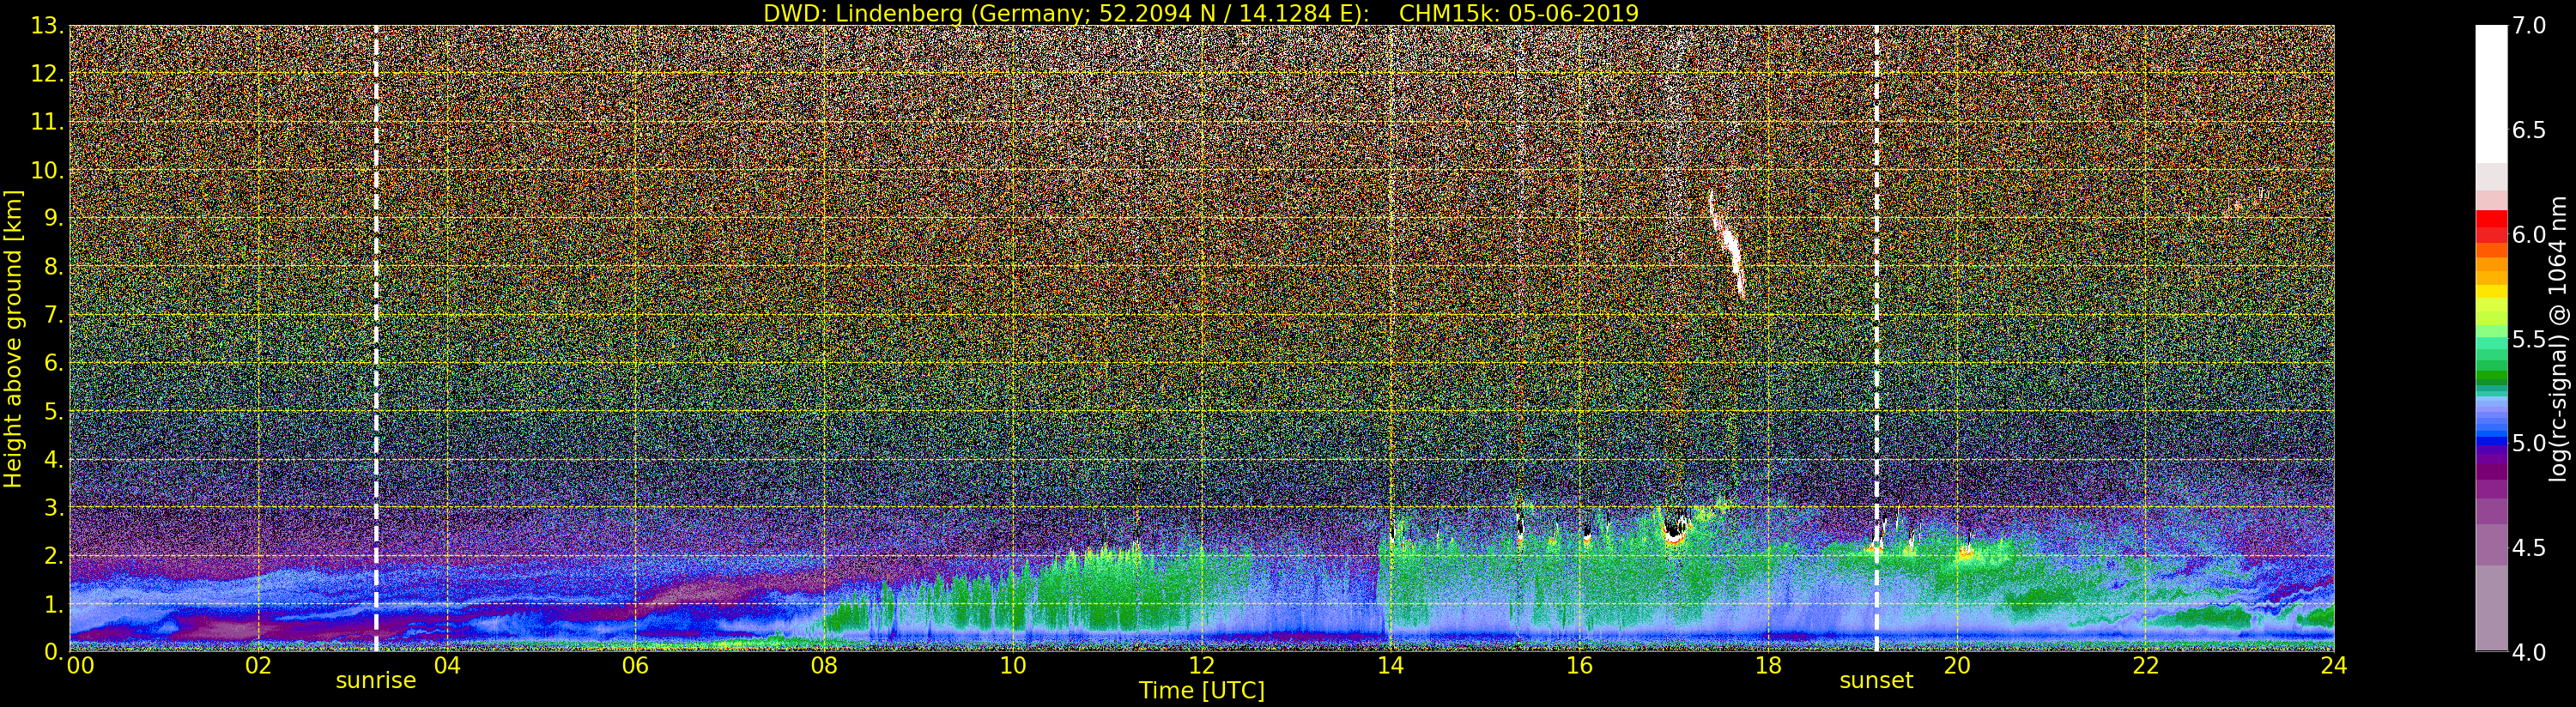Click the "14" tick on the time axis
2576x707 pixels.
tap(1390, 666)
